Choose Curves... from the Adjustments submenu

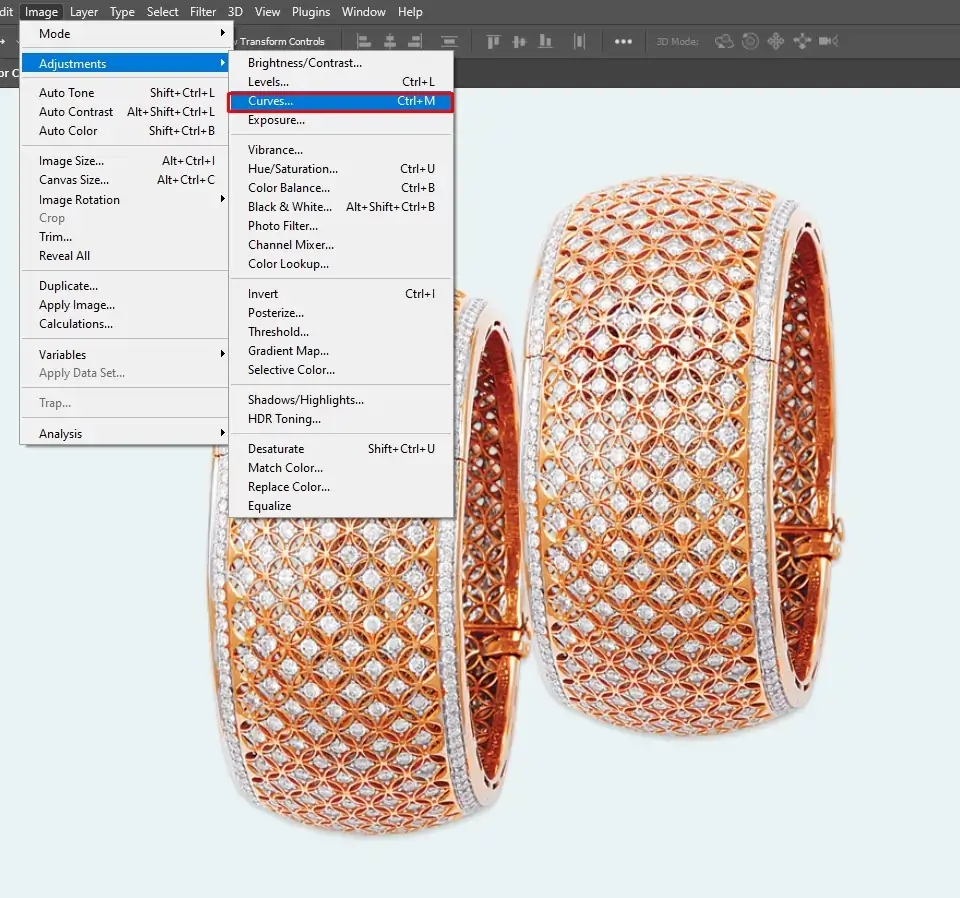(x=340, y=101)
